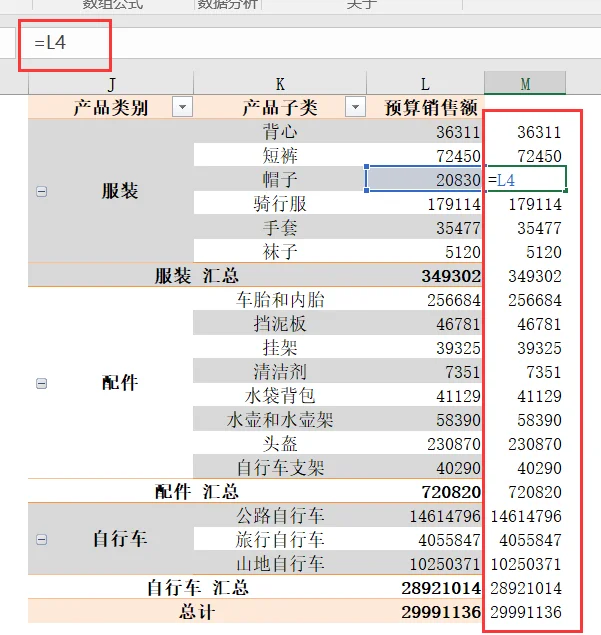The width and height of the screenshot is (601, 635).
Task: Select the 帽子 cell
Action: point(280,179)
